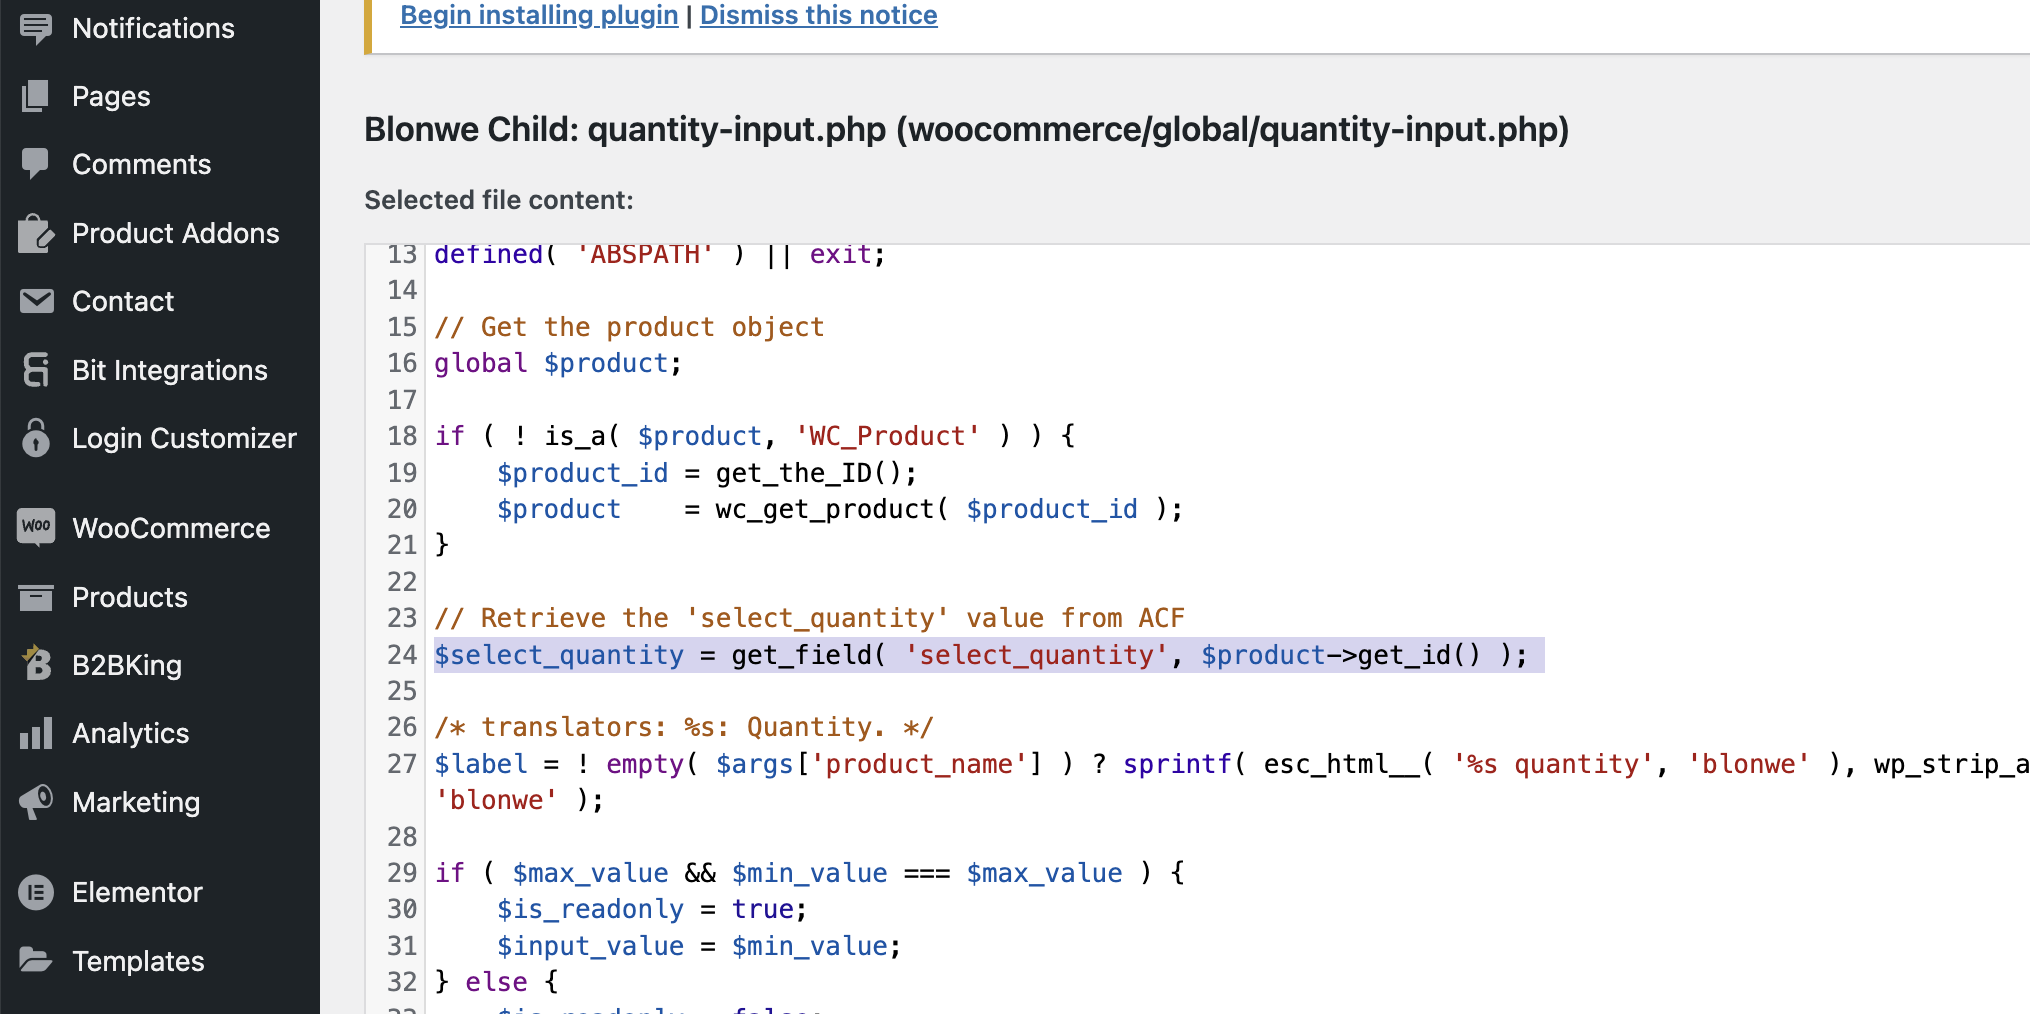The height and width of the screenshot is (1014, 2030).
Task: Click the Analytics bar chart icon
Action: click(36, 733)
